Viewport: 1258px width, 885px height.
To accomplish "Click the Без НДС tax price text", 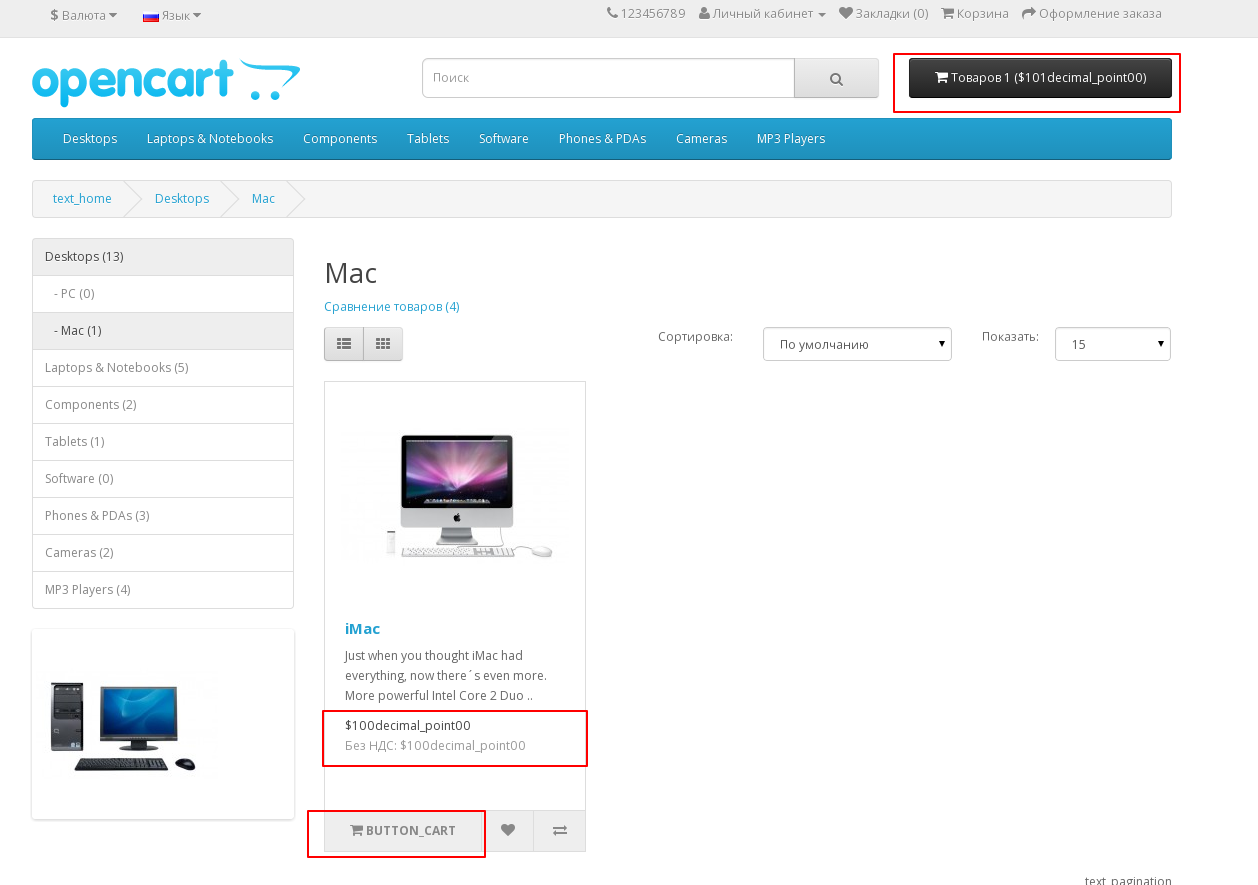I will pyautogui.click(x=435, y=746).
